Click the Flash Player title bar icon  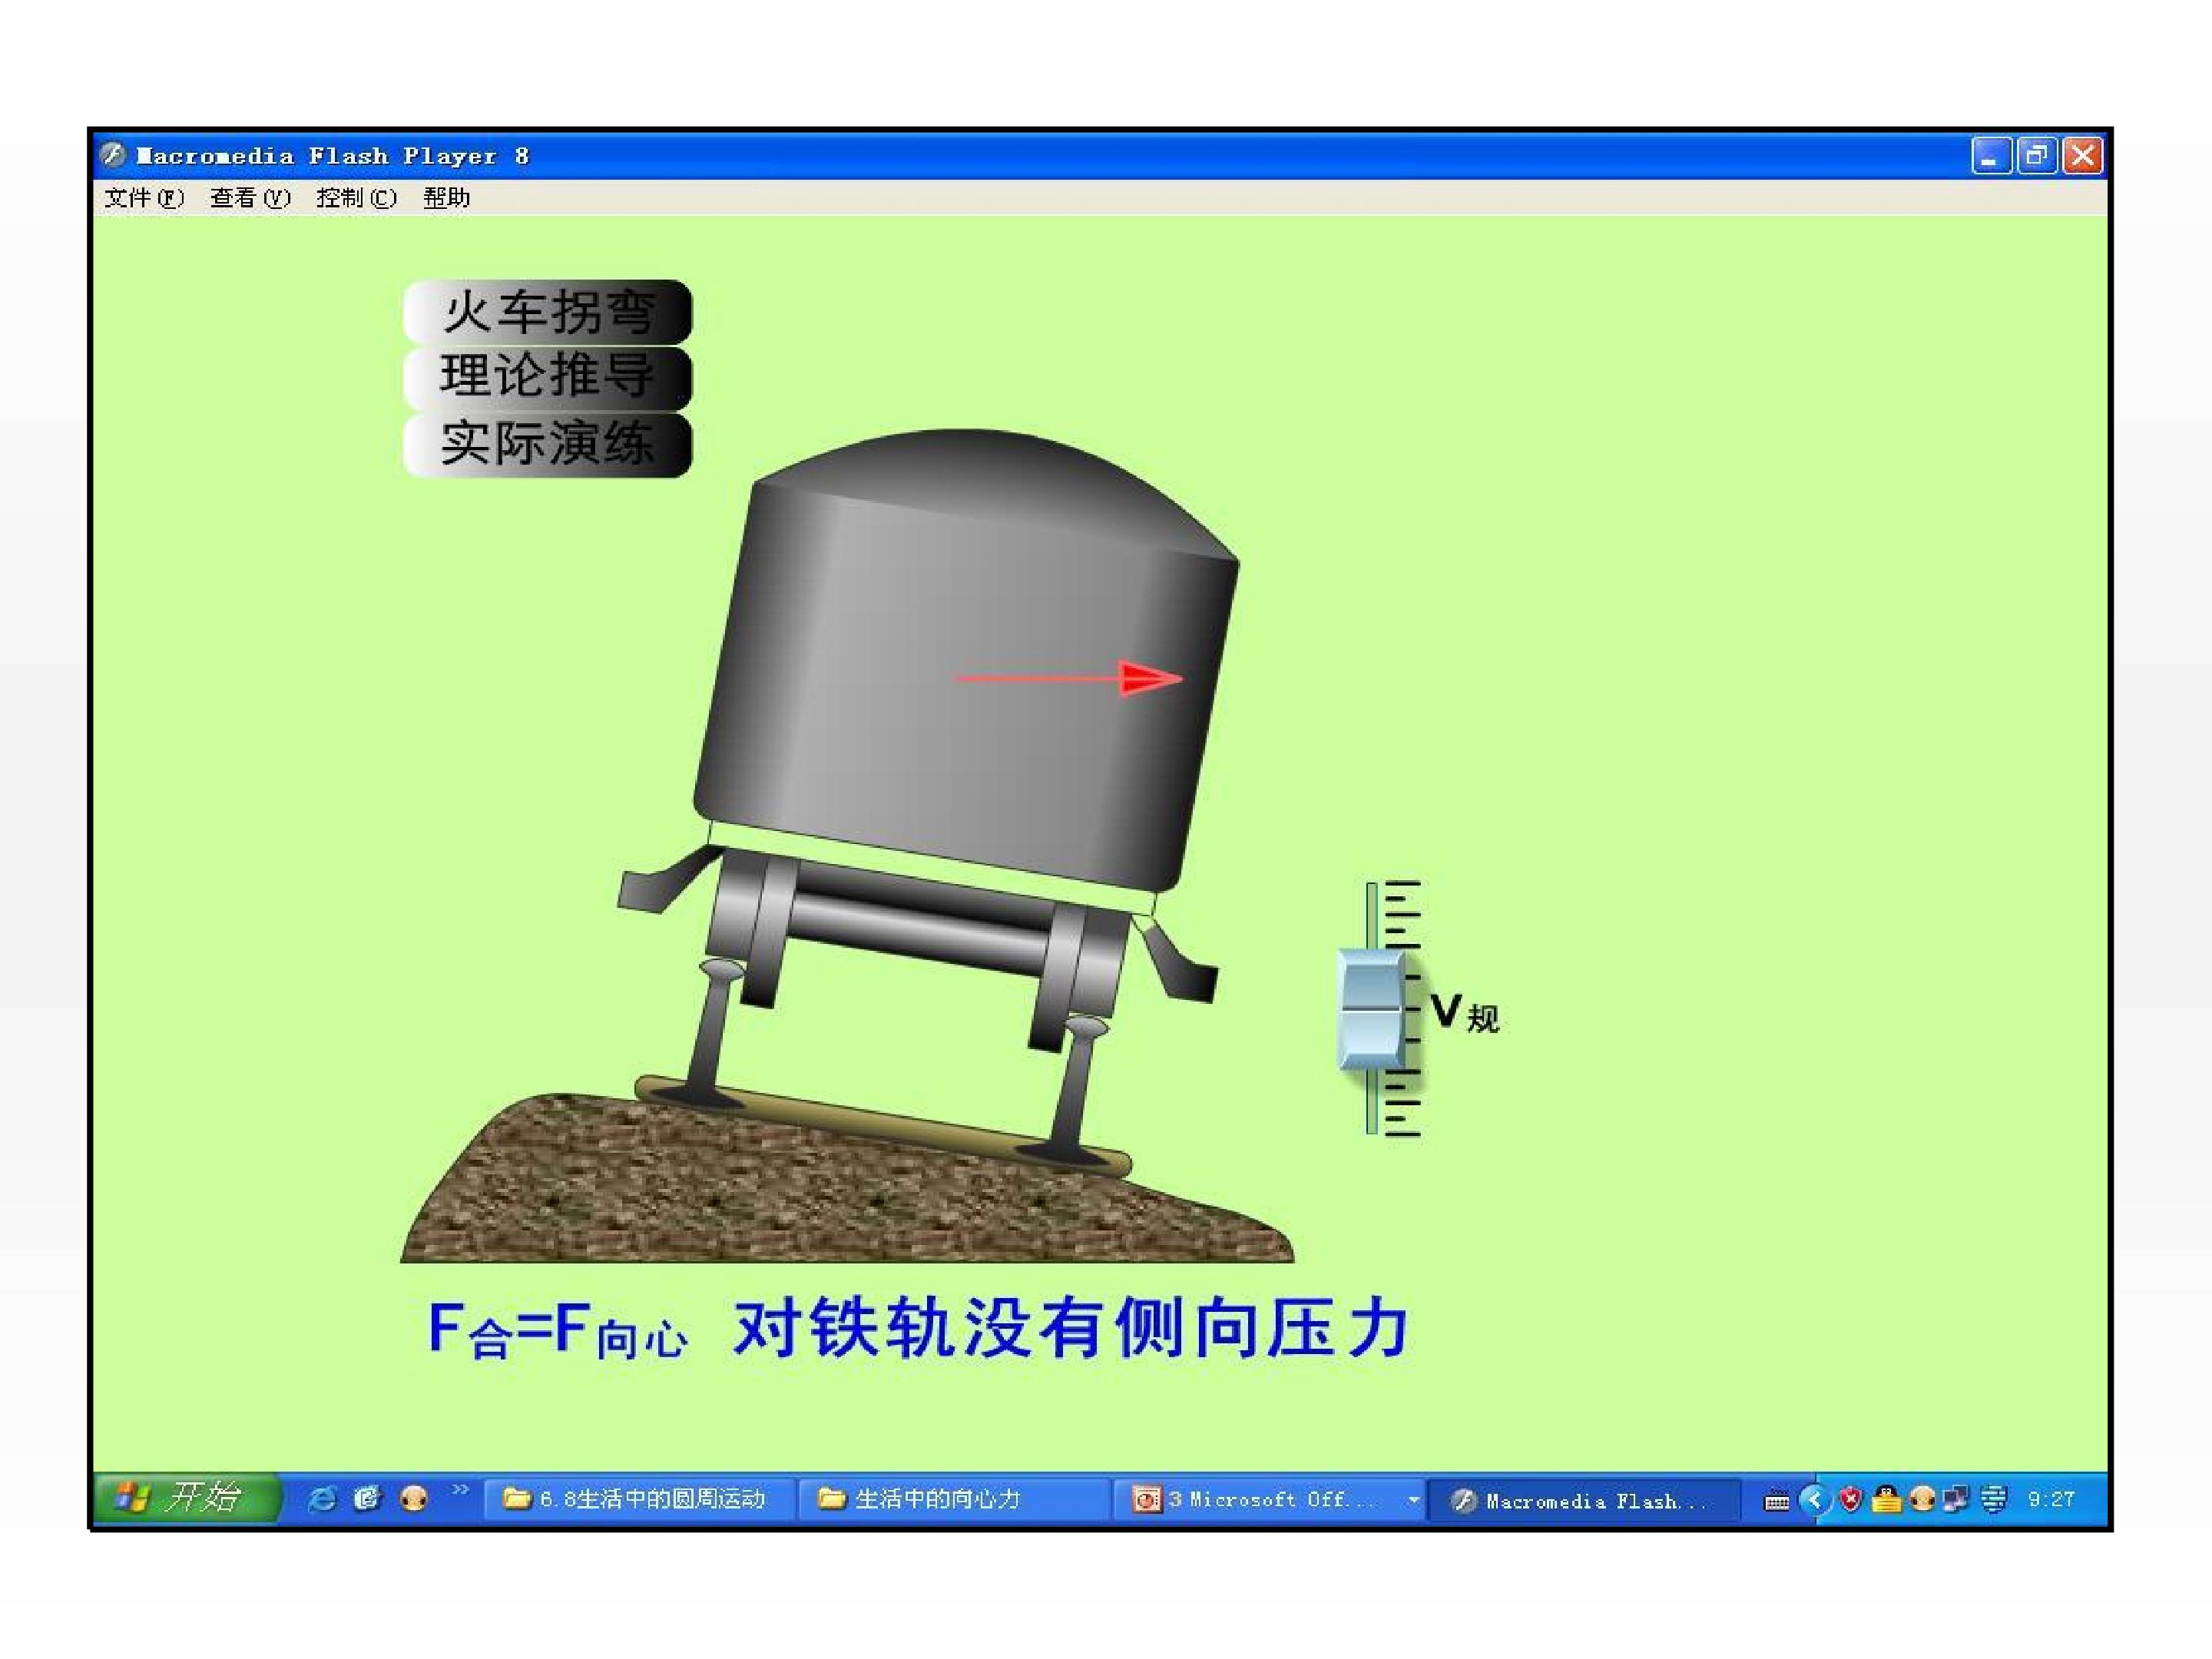point(113,155)
